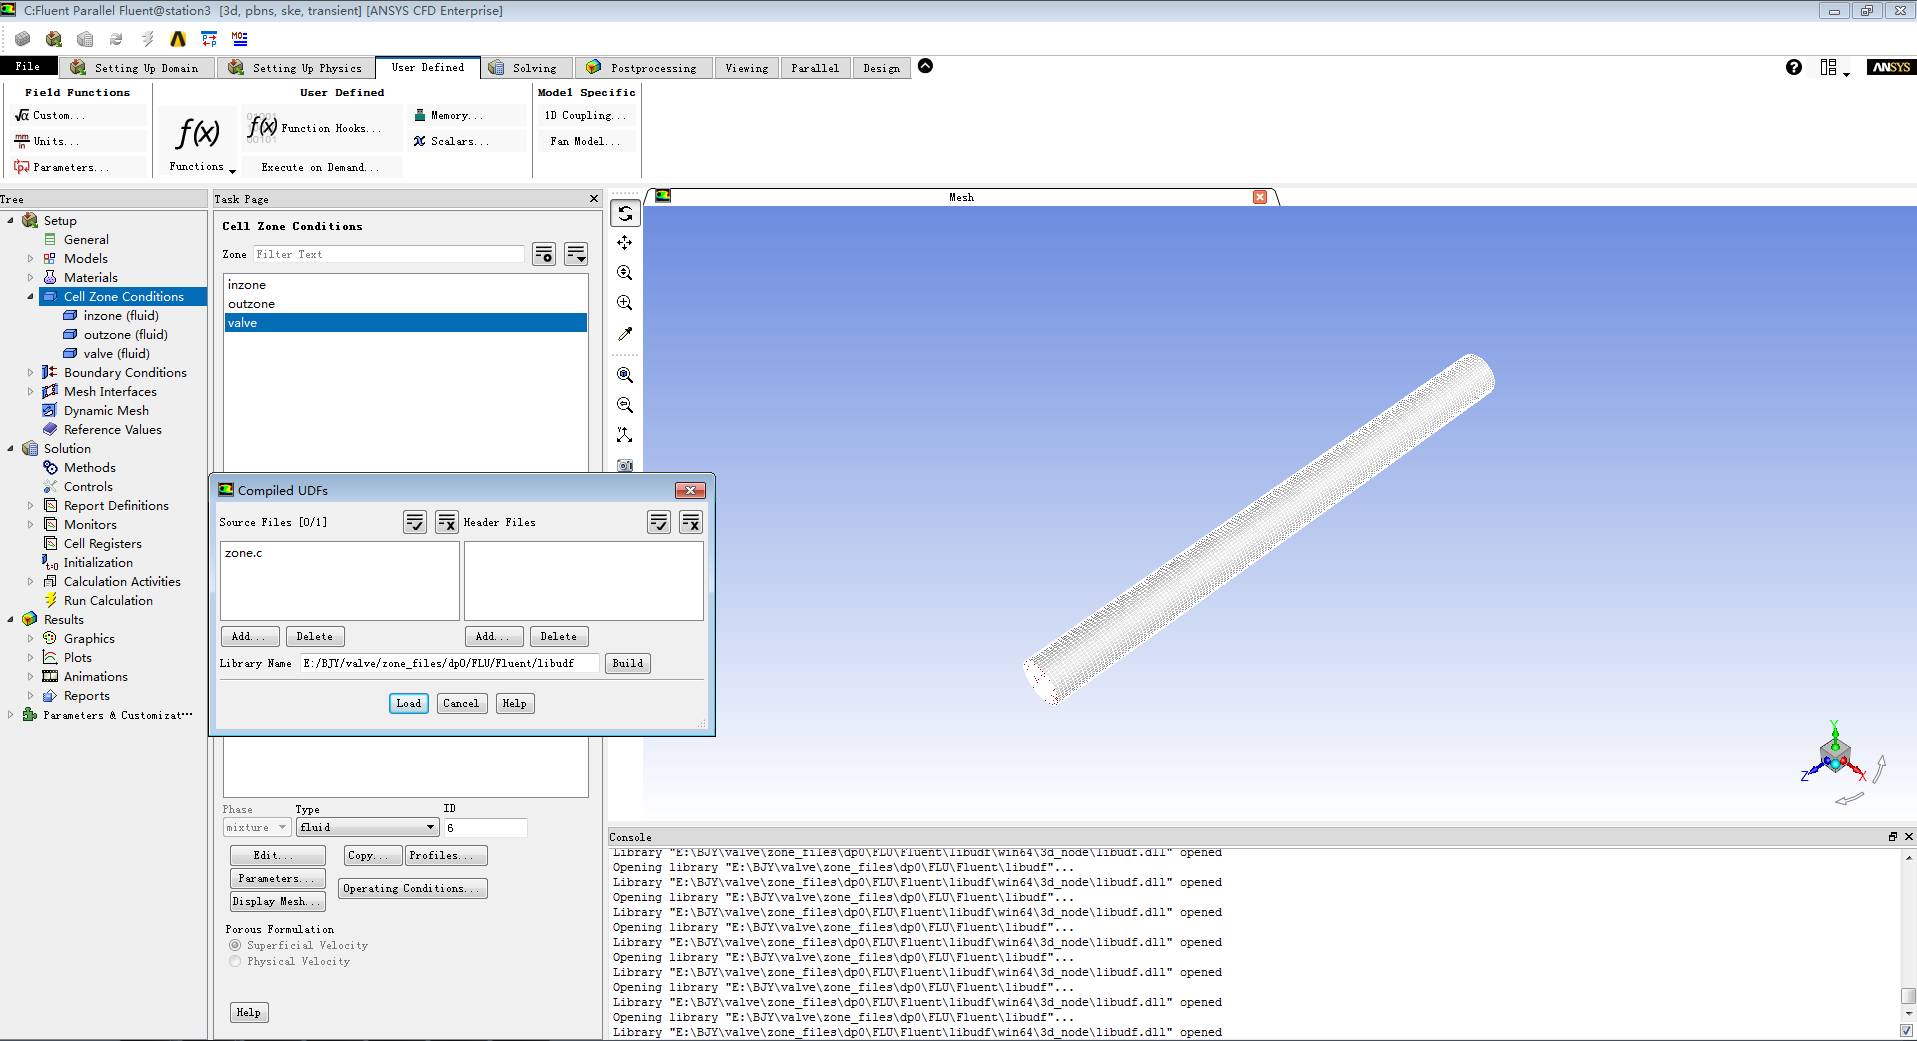
Task: Collapse the Cell Zone Conditions tree node
Action: coord(30,297)
